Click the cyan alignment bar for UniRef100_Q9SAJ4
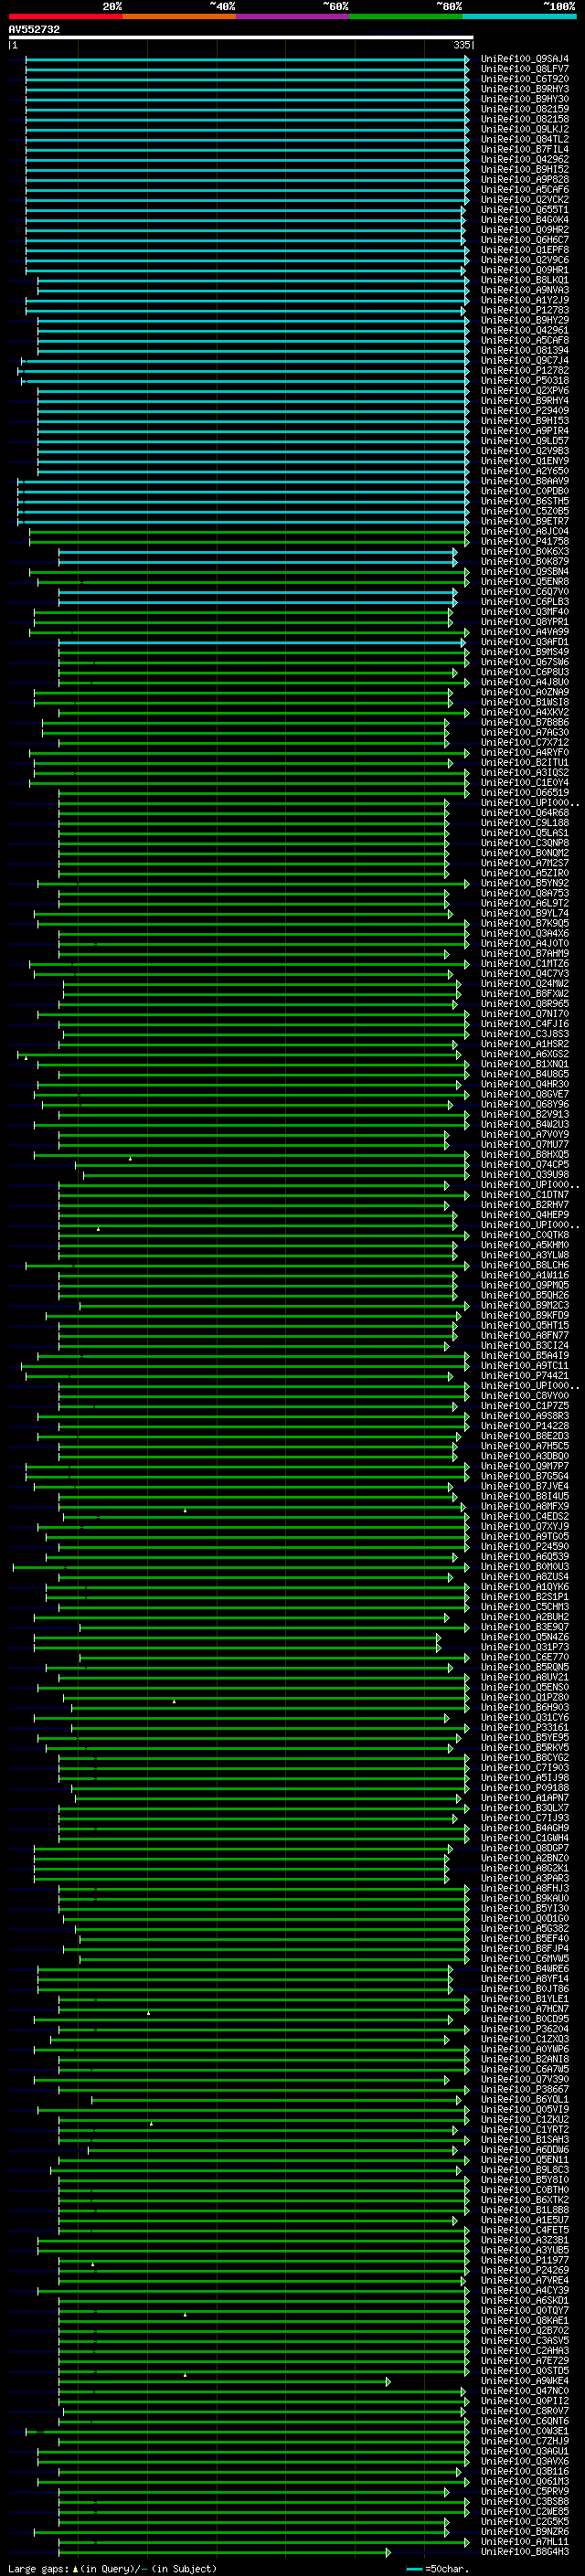 pos(247,59)
